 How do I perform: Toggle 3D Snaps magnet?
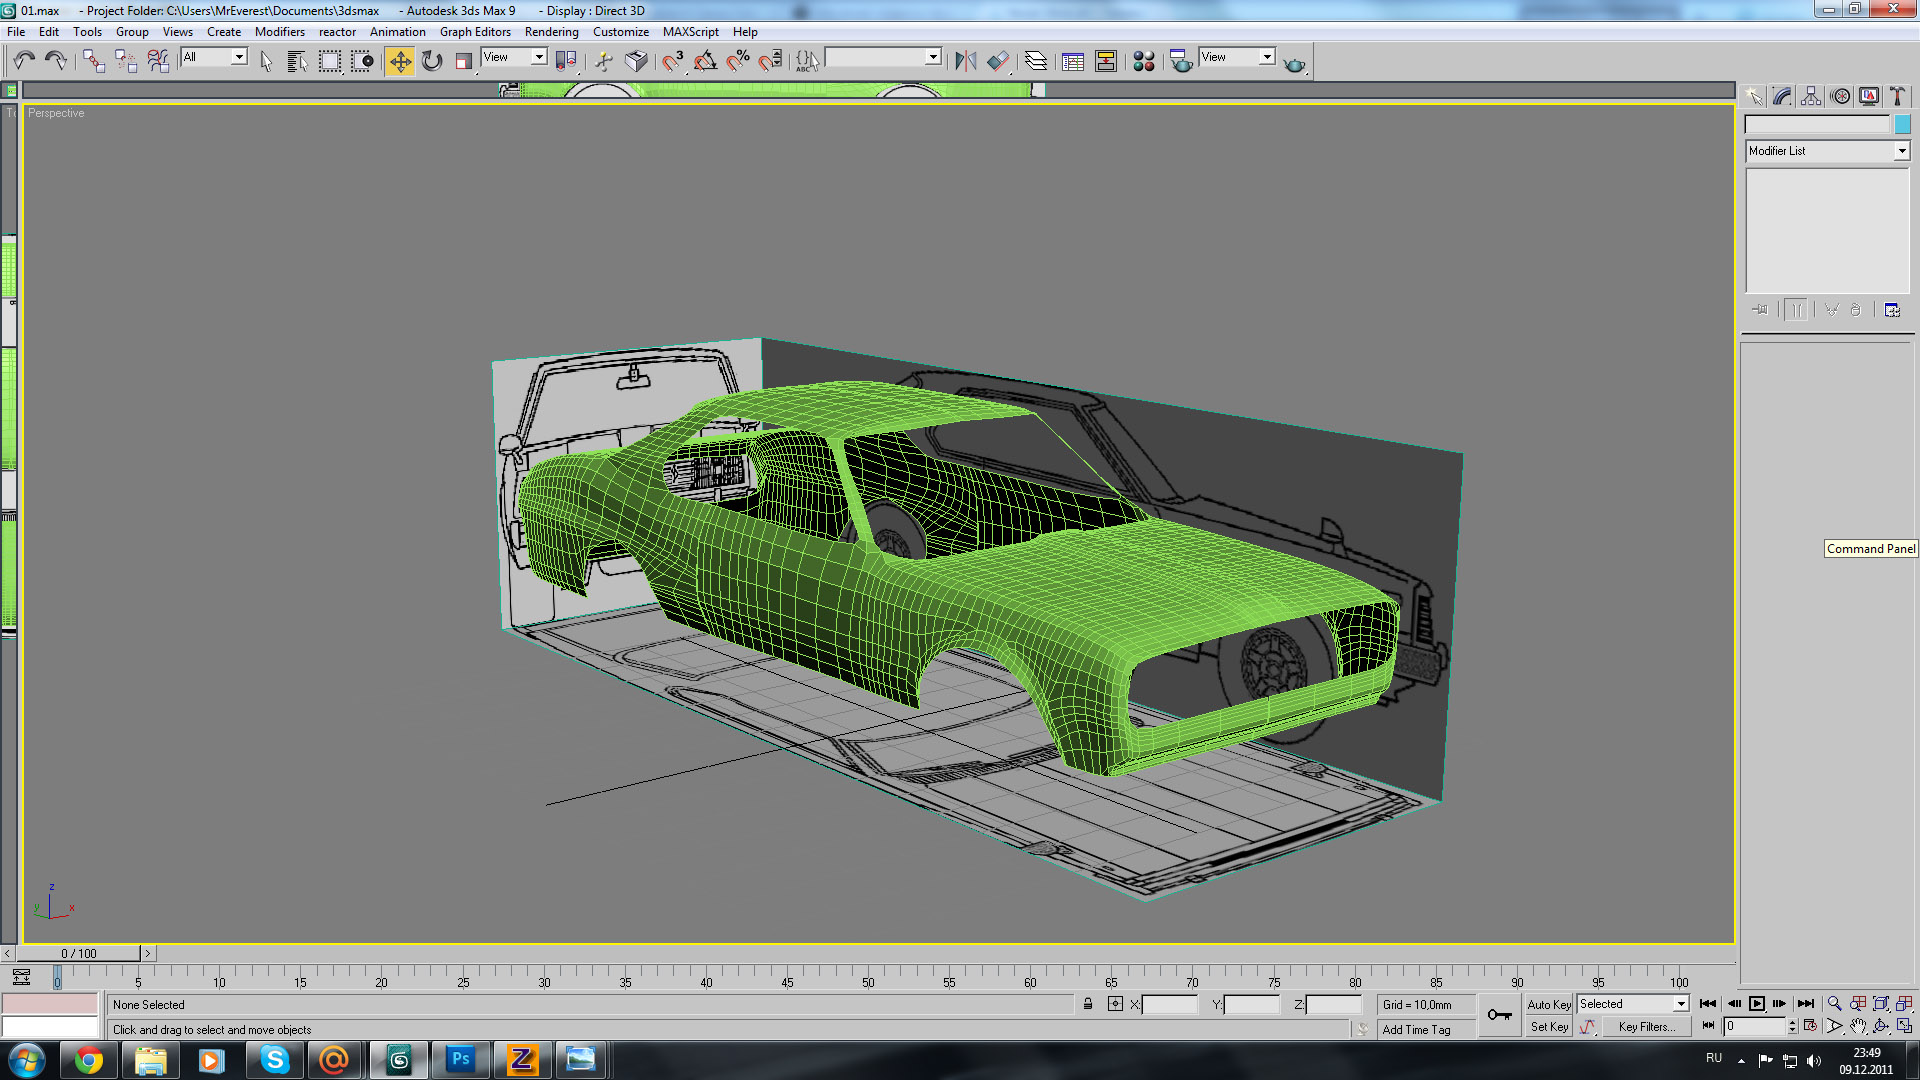[672, 62]
